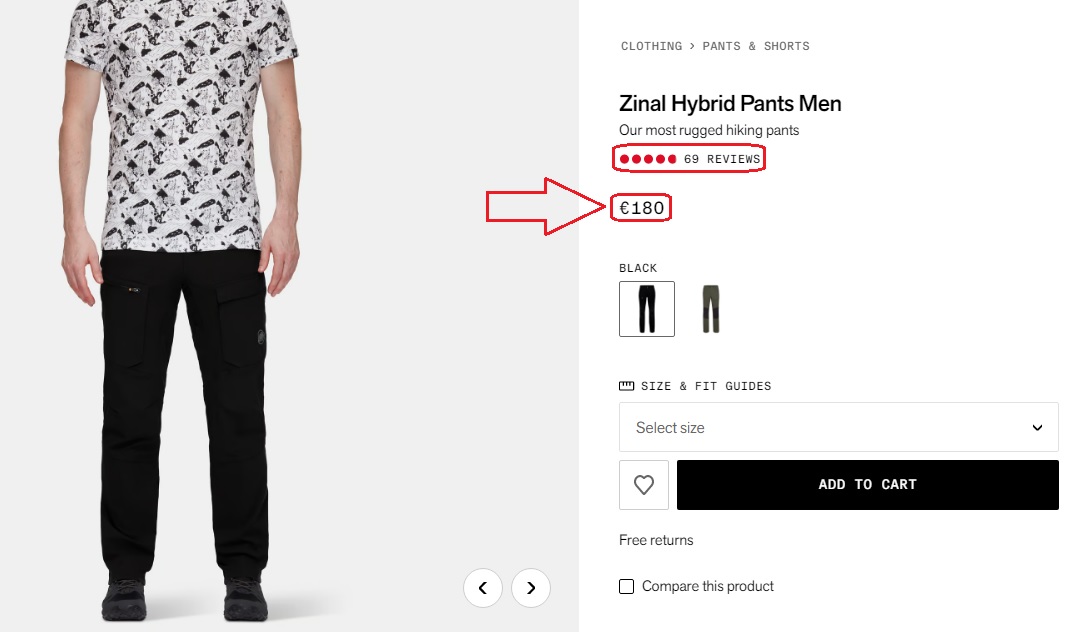Click the red annotation arrow pointing at price

coord(545,207)
